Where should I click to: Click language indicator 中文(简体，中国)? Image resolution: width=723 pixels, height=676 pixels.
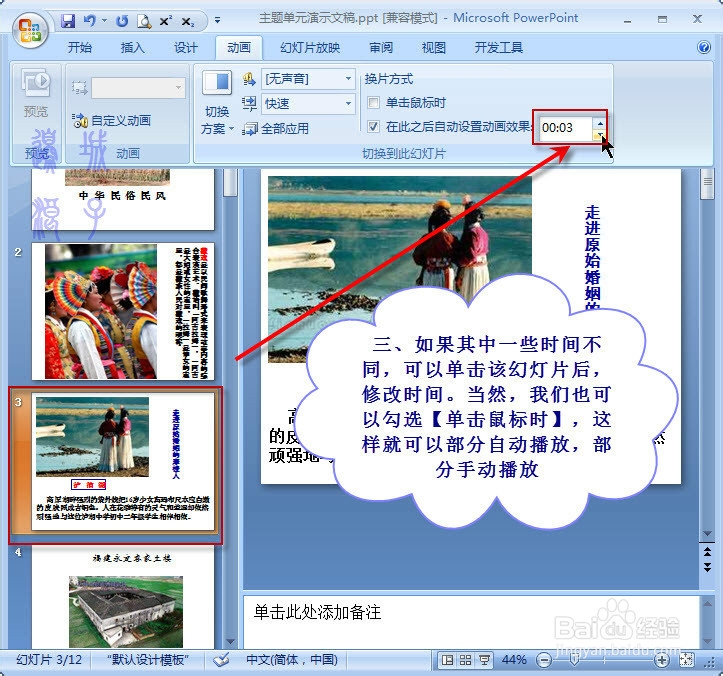coord(292,660)
